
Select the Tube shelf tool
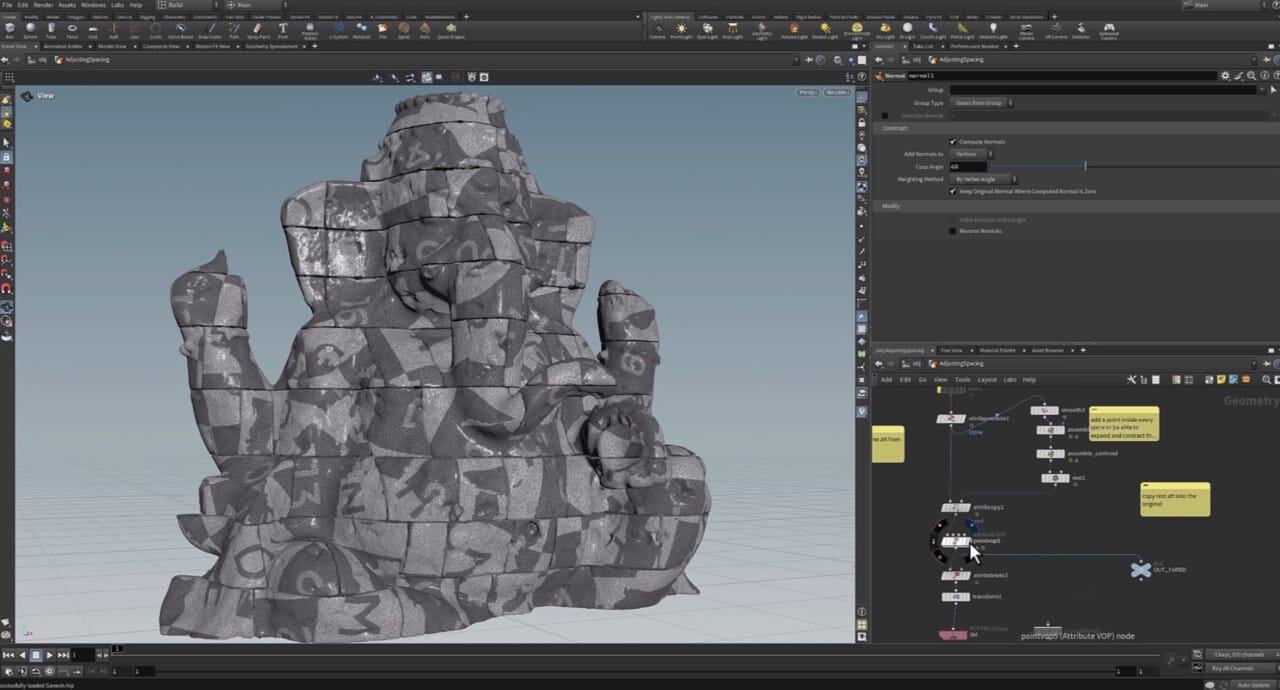pos(51,30)
